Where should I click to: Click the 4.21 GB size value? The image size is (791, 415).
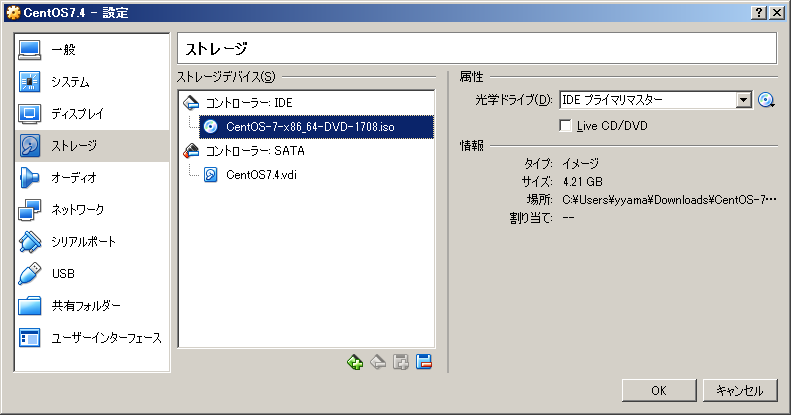[583, 182]
